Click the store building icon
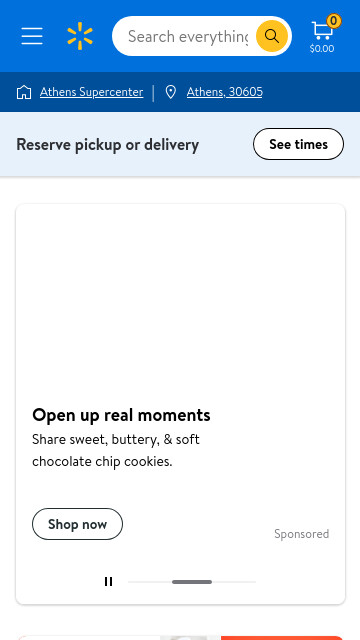360x640 pixels. (24, 92)
